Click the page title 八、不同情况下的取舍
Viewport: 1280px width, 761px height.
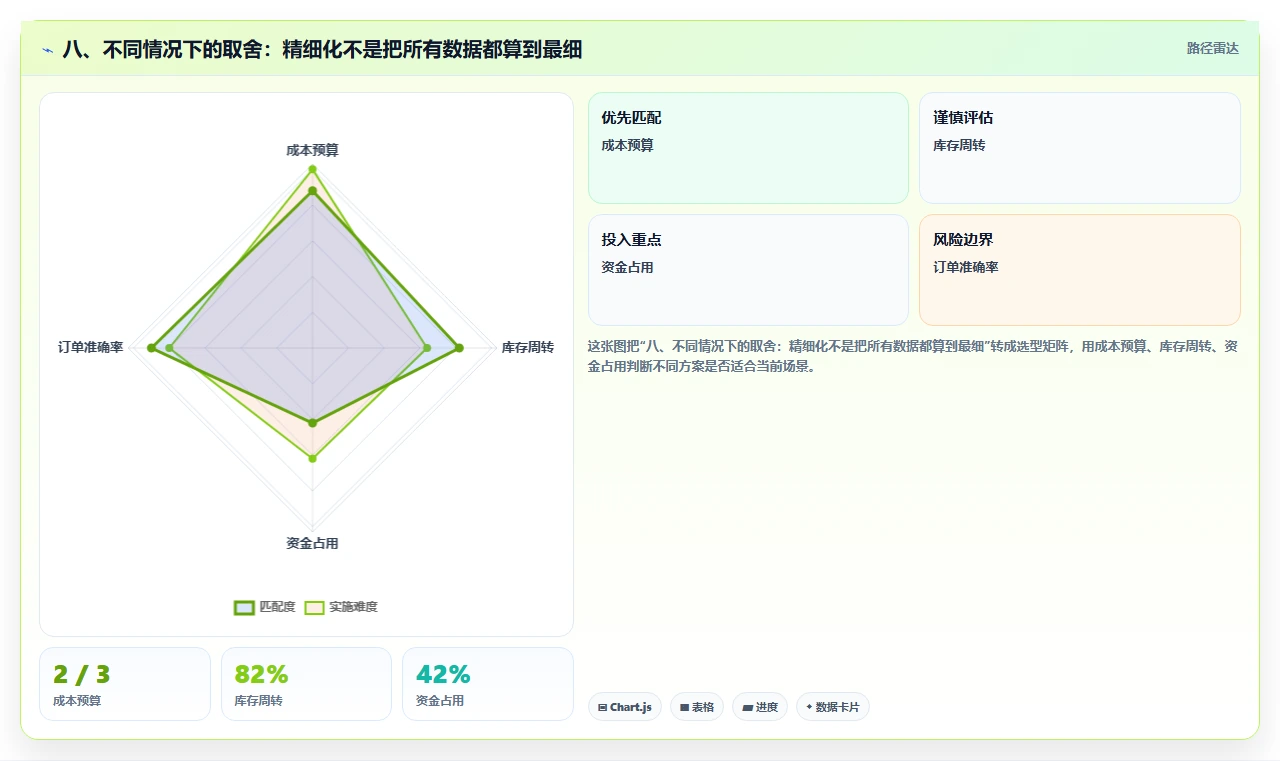pos(322,50)
